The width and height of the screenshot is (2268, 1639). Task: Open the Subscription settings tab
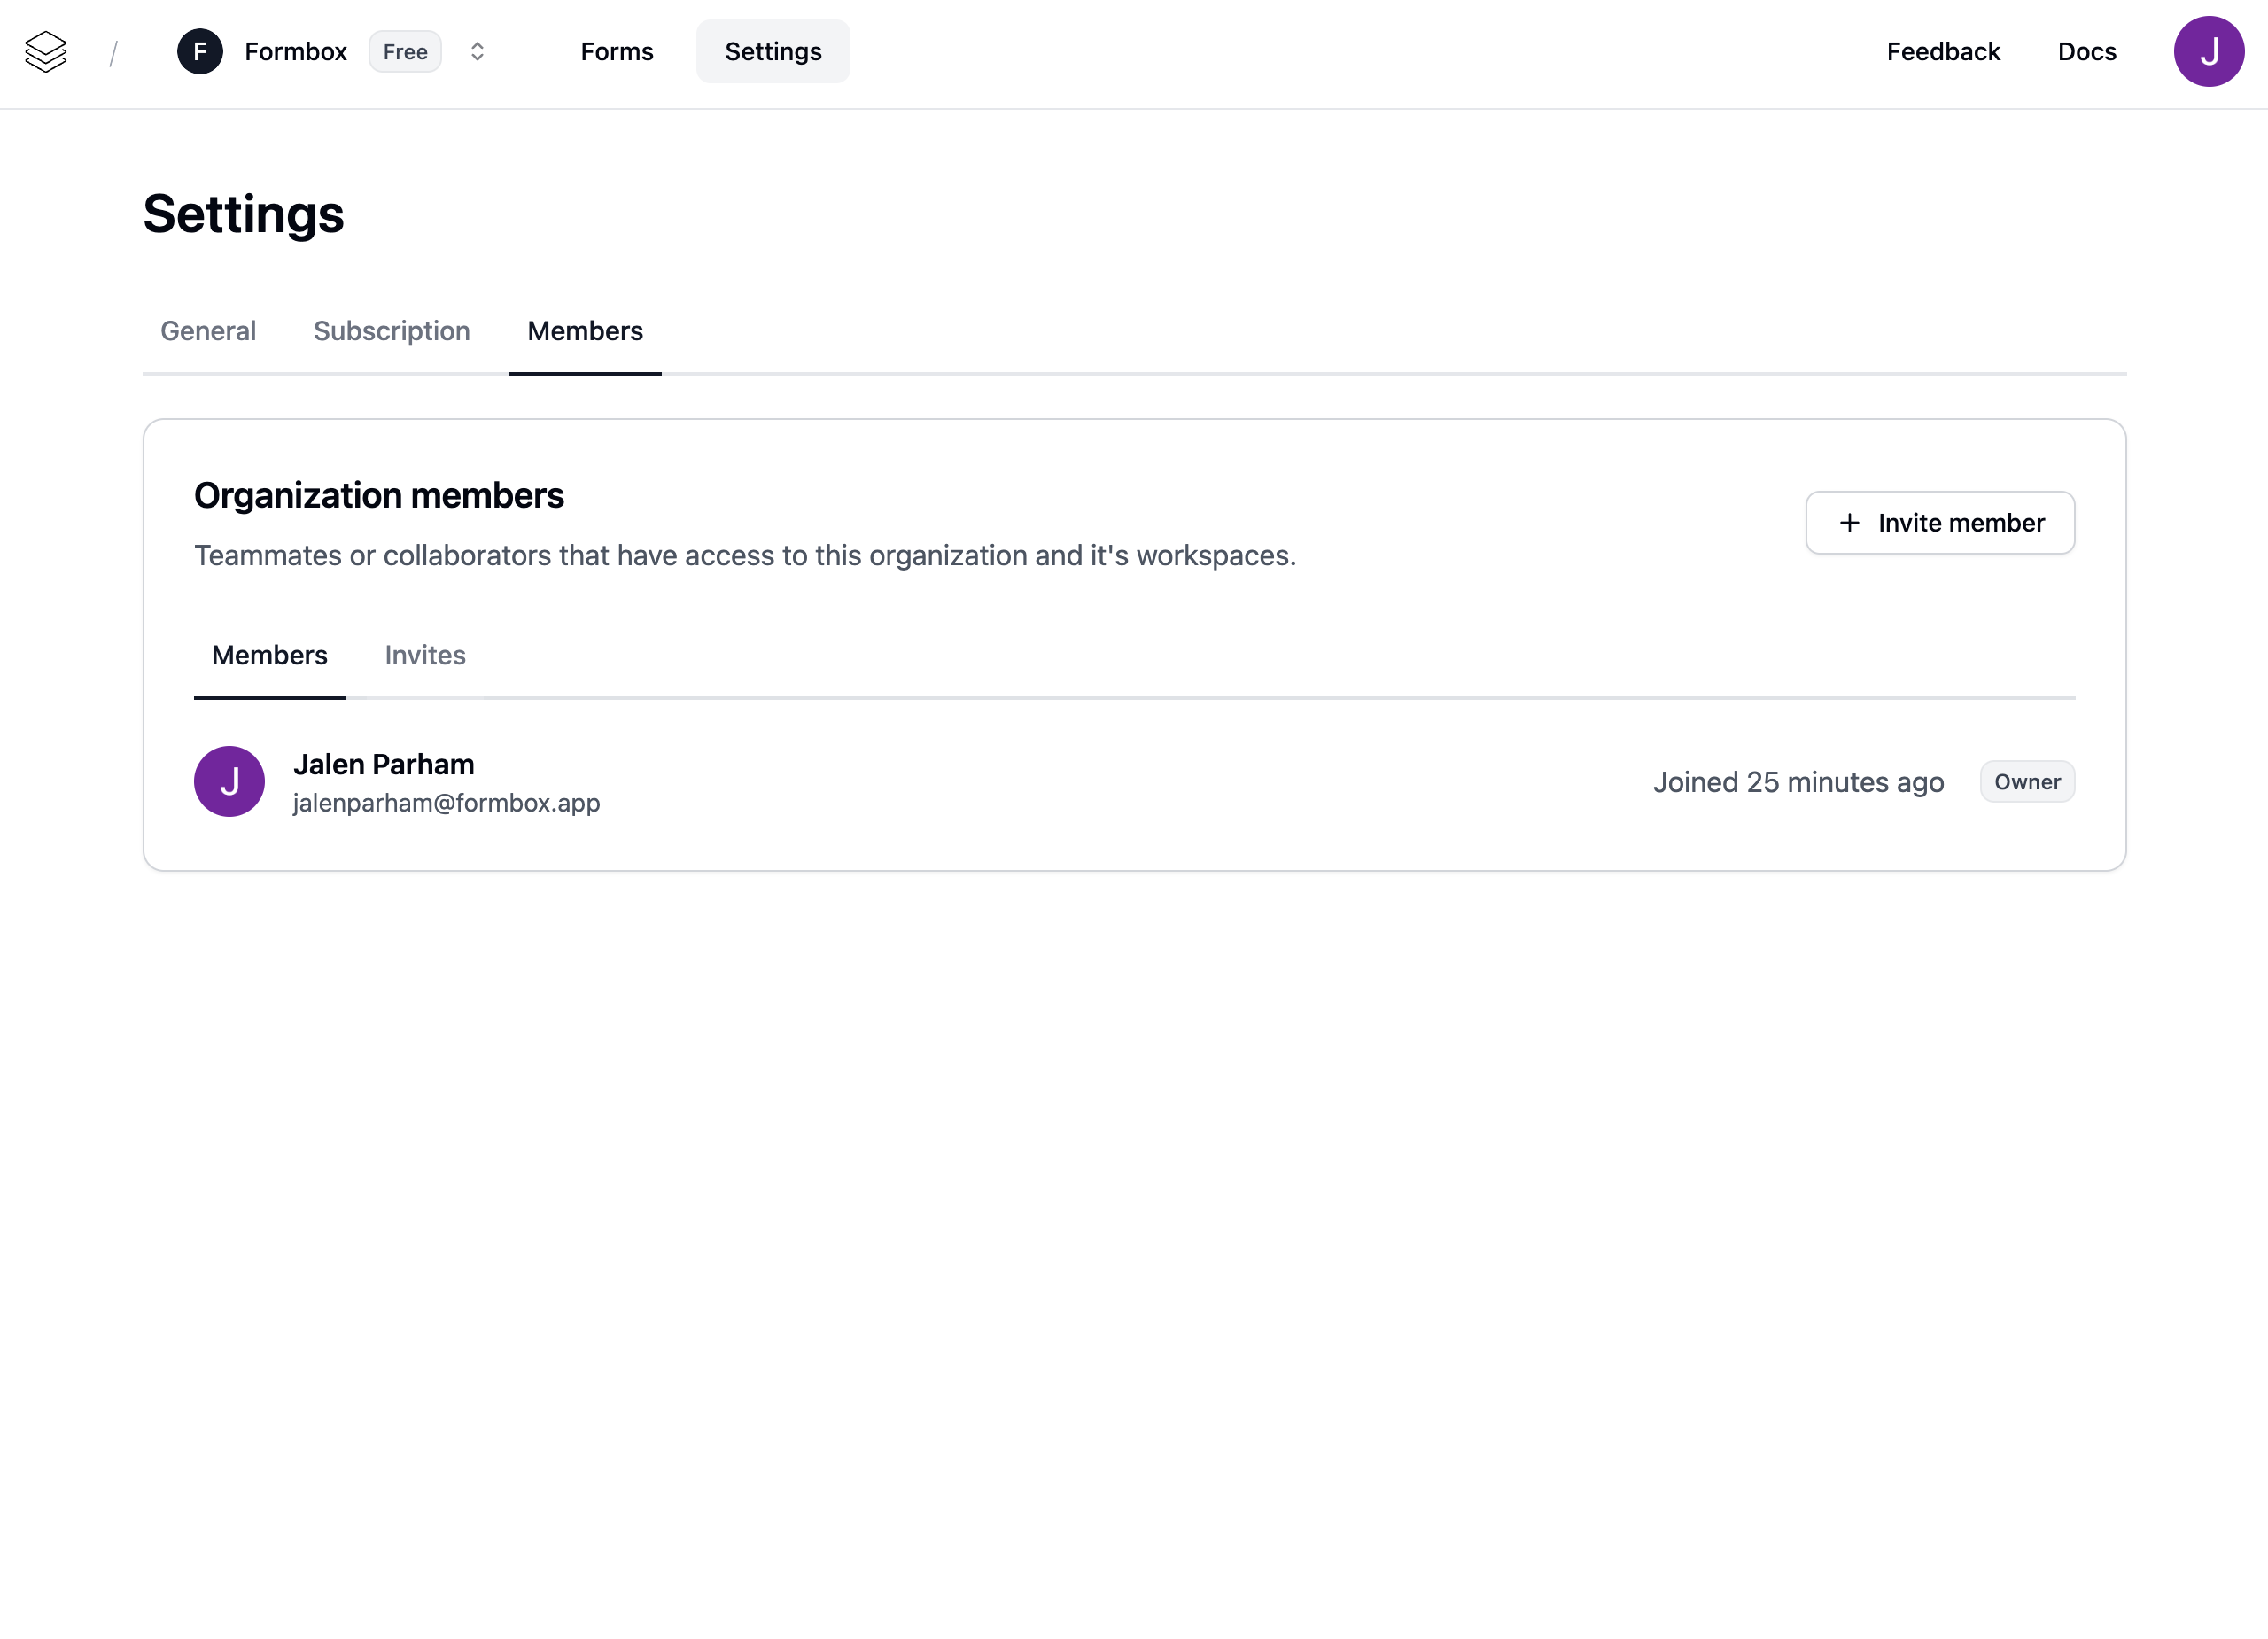(391, 331)
